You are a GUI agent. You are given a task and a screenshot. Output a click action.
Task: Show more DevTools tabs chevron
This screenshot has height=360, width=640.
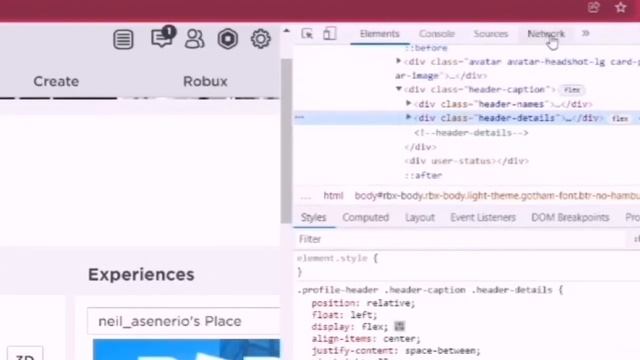[586, 33]
